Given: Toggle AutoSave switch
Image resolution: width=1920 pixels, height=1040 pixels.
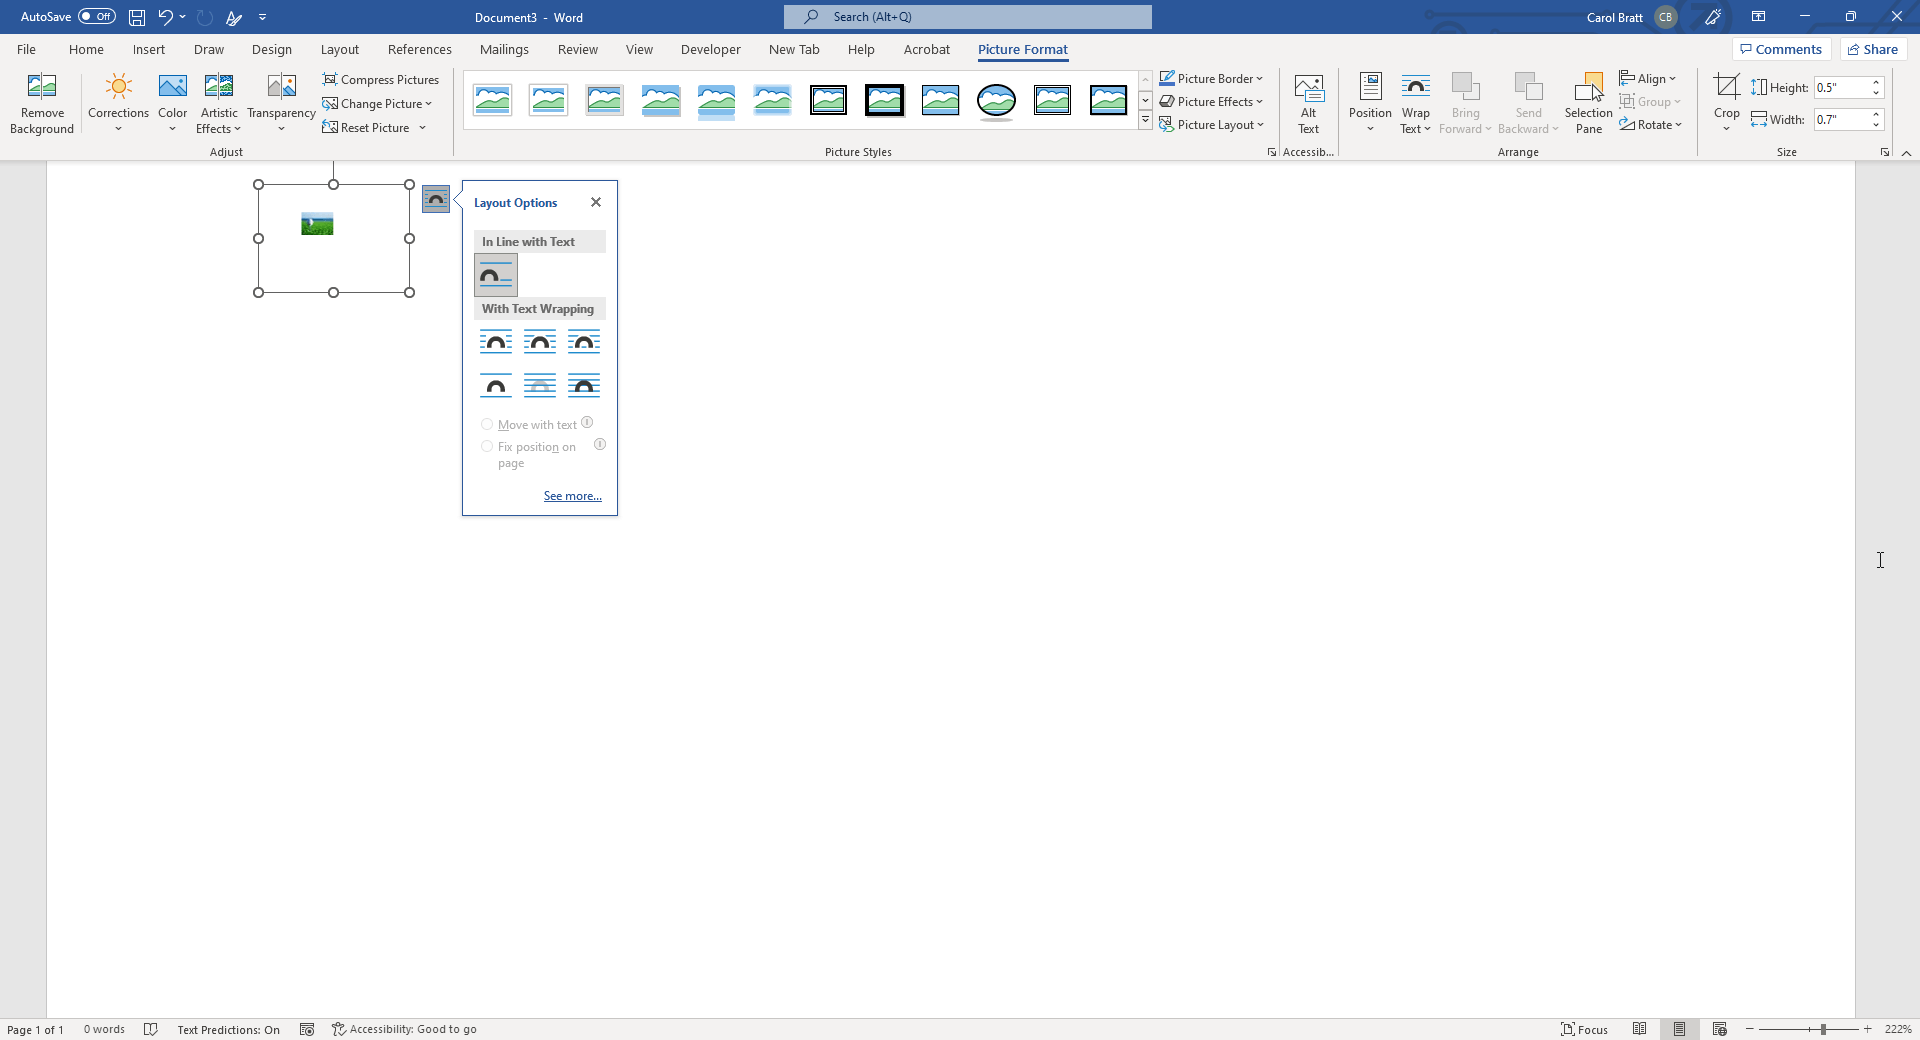Looking at the screenshot, I should click(x=97, y=17).
